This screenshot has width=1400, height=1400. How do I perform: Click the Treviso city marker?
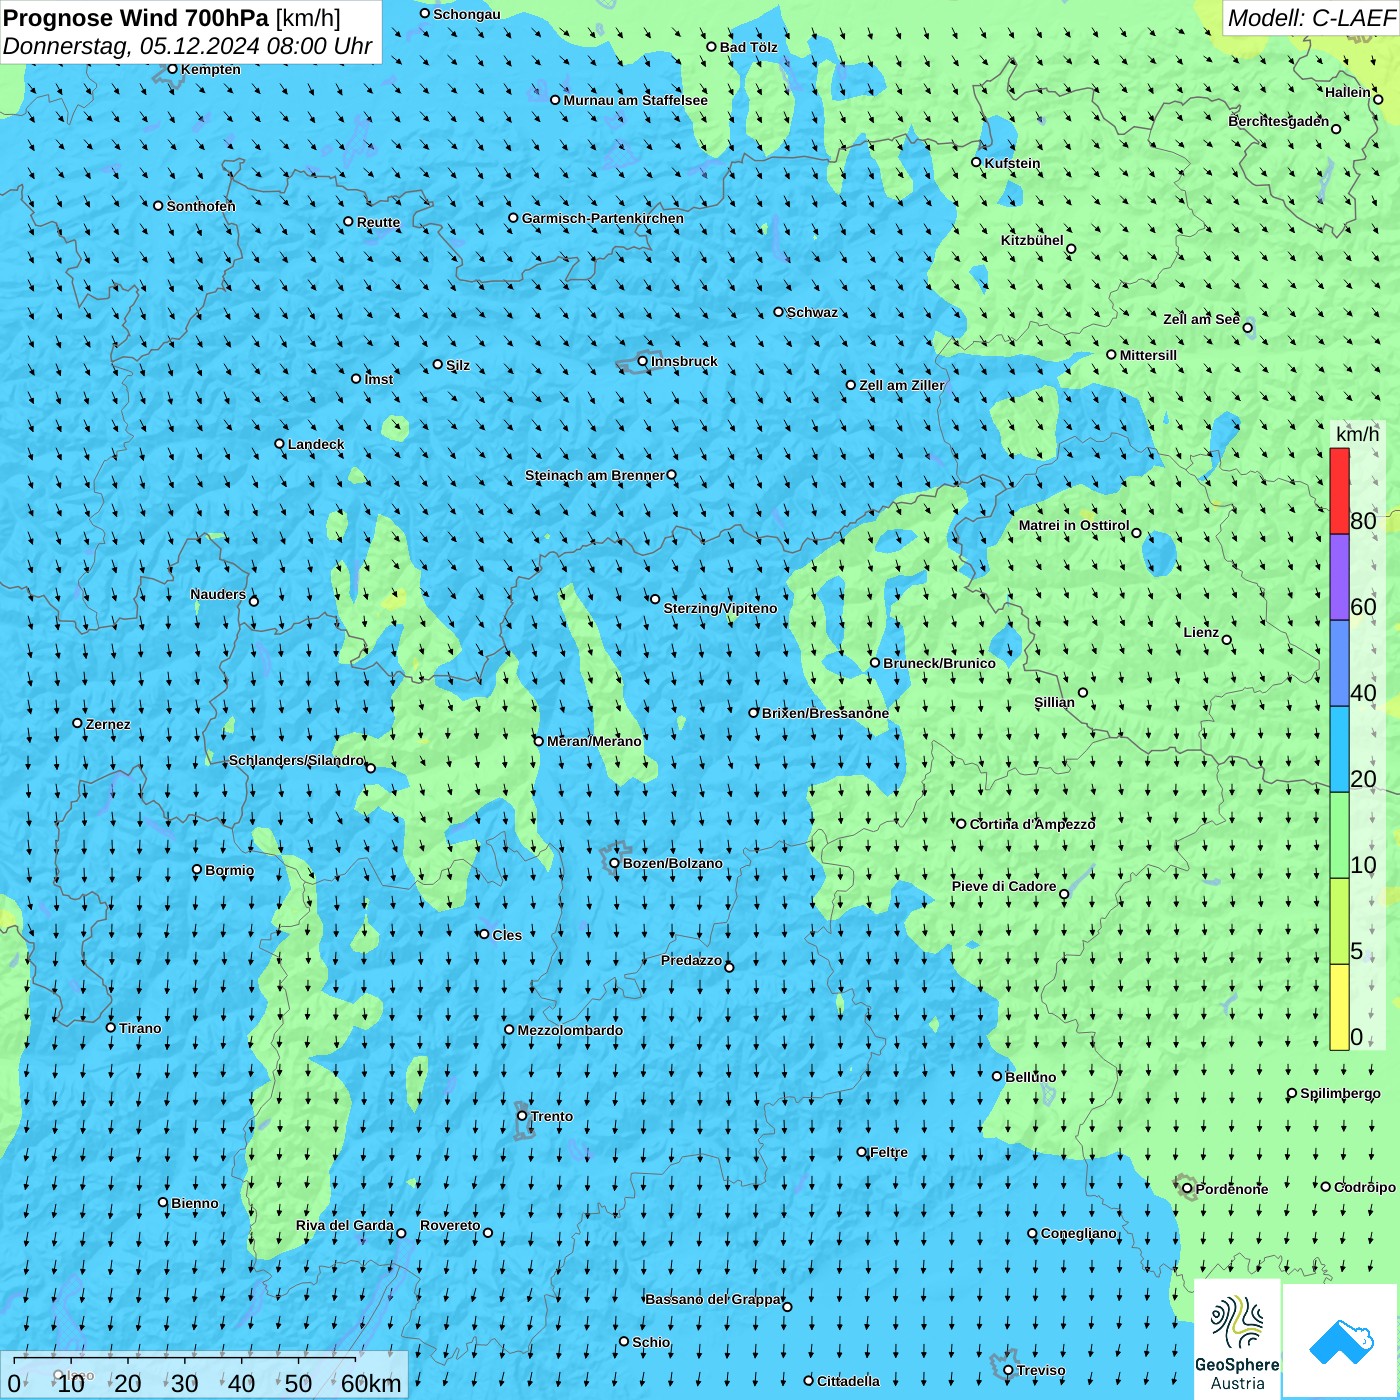[x=1008, y=1370]
